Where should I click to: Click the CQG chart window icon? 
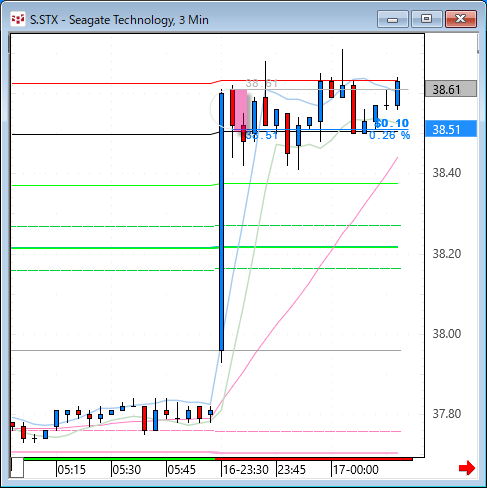[18, 20]
